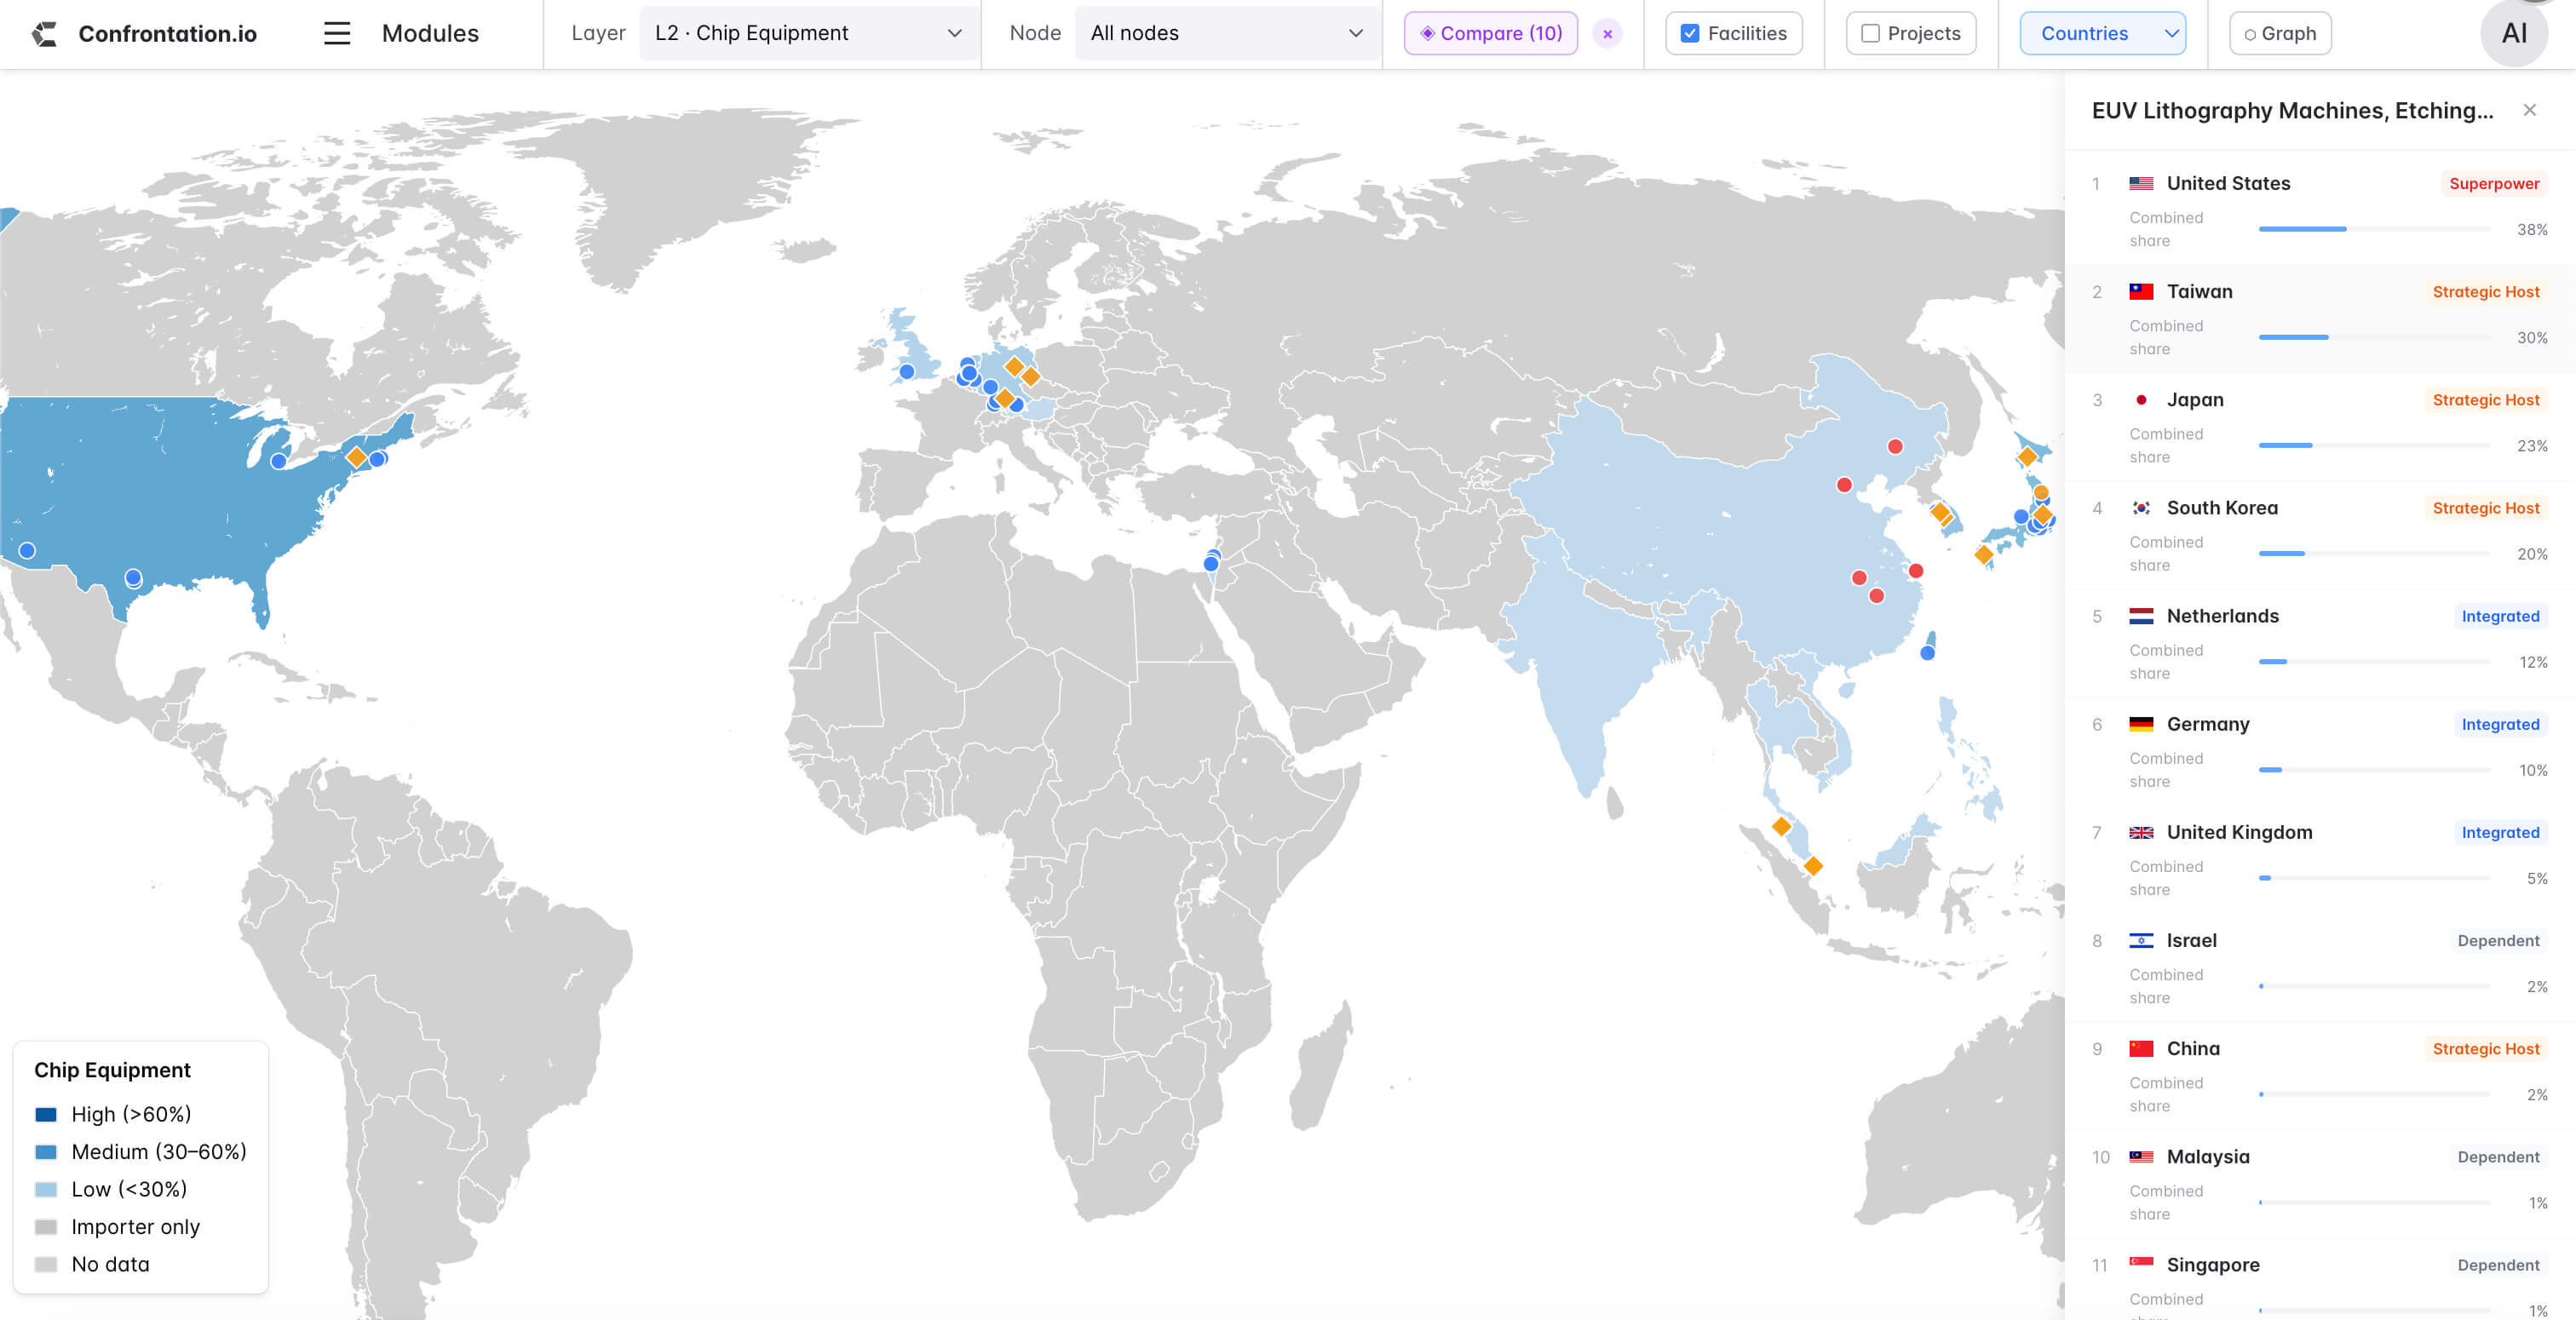The width and height of the screenshot is (2576, 1320).
Task: Click the Germany flag icon
Action: coord(2141,723)
